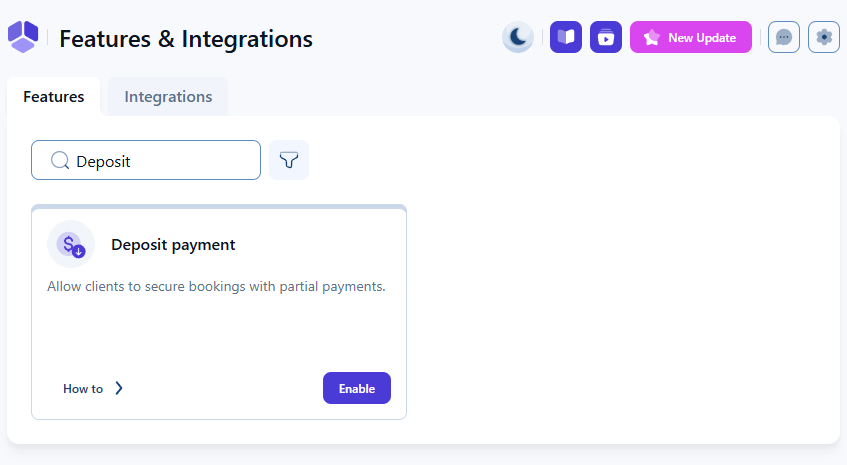
Task: Switch to the Features tab
Action: click(x=54, y=97)
